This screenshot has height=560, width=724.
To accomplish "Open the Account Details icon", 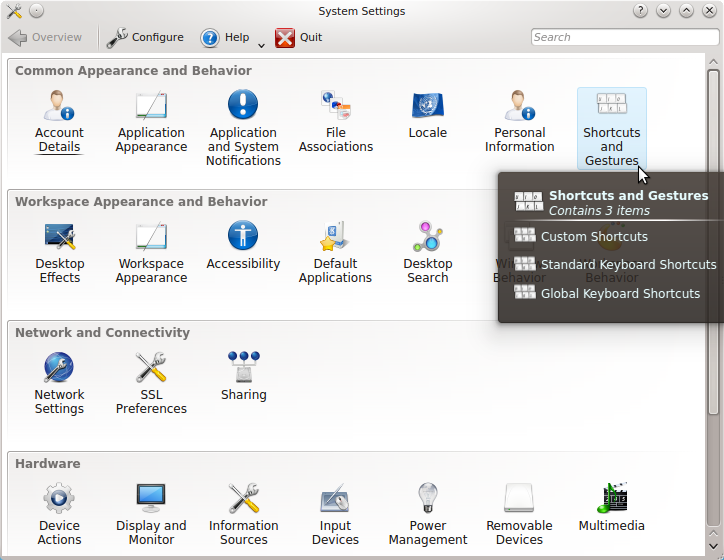I will (59, 105).
